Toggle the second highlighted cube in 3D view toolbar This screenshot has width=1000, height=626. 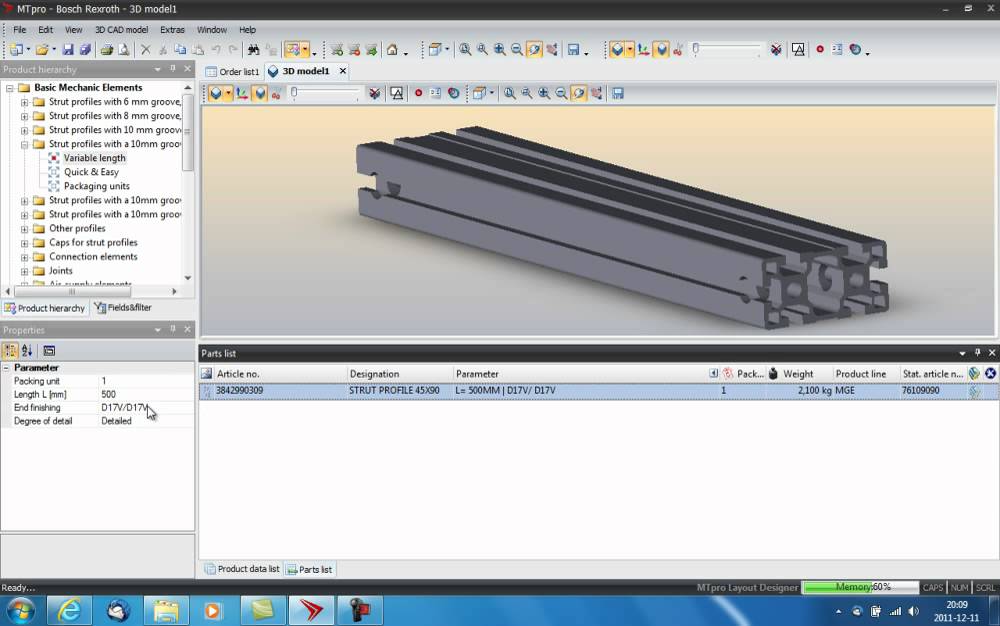pos(260,94)
